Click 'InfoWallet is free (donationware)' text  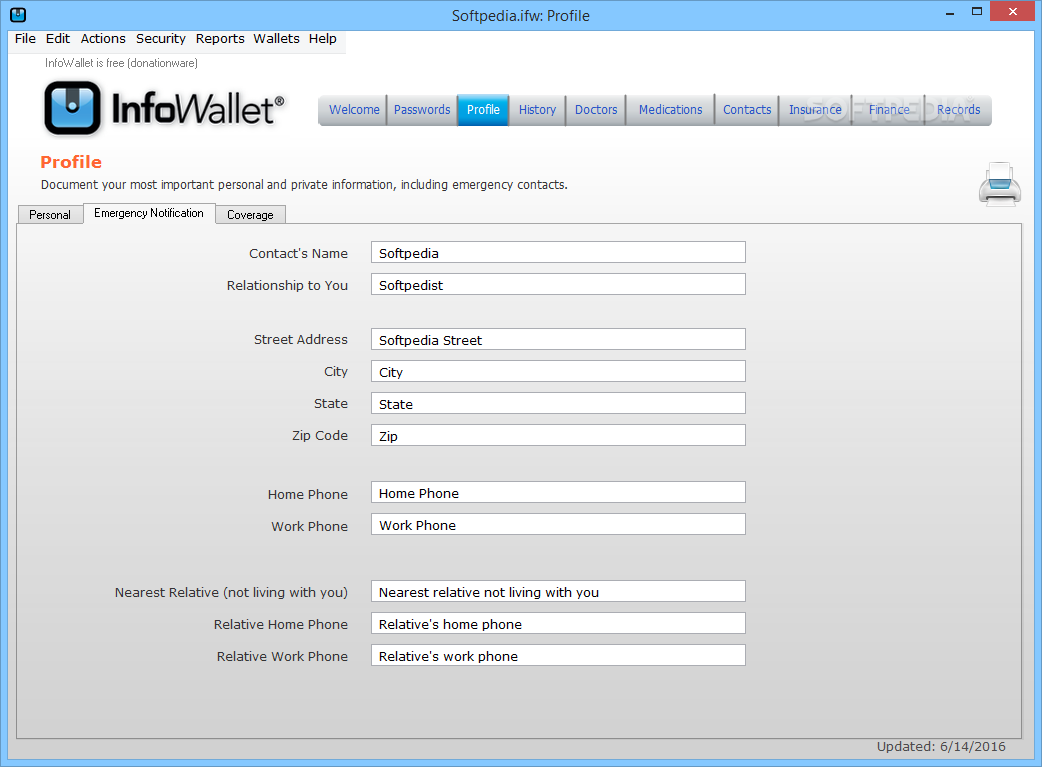(122, 63)
